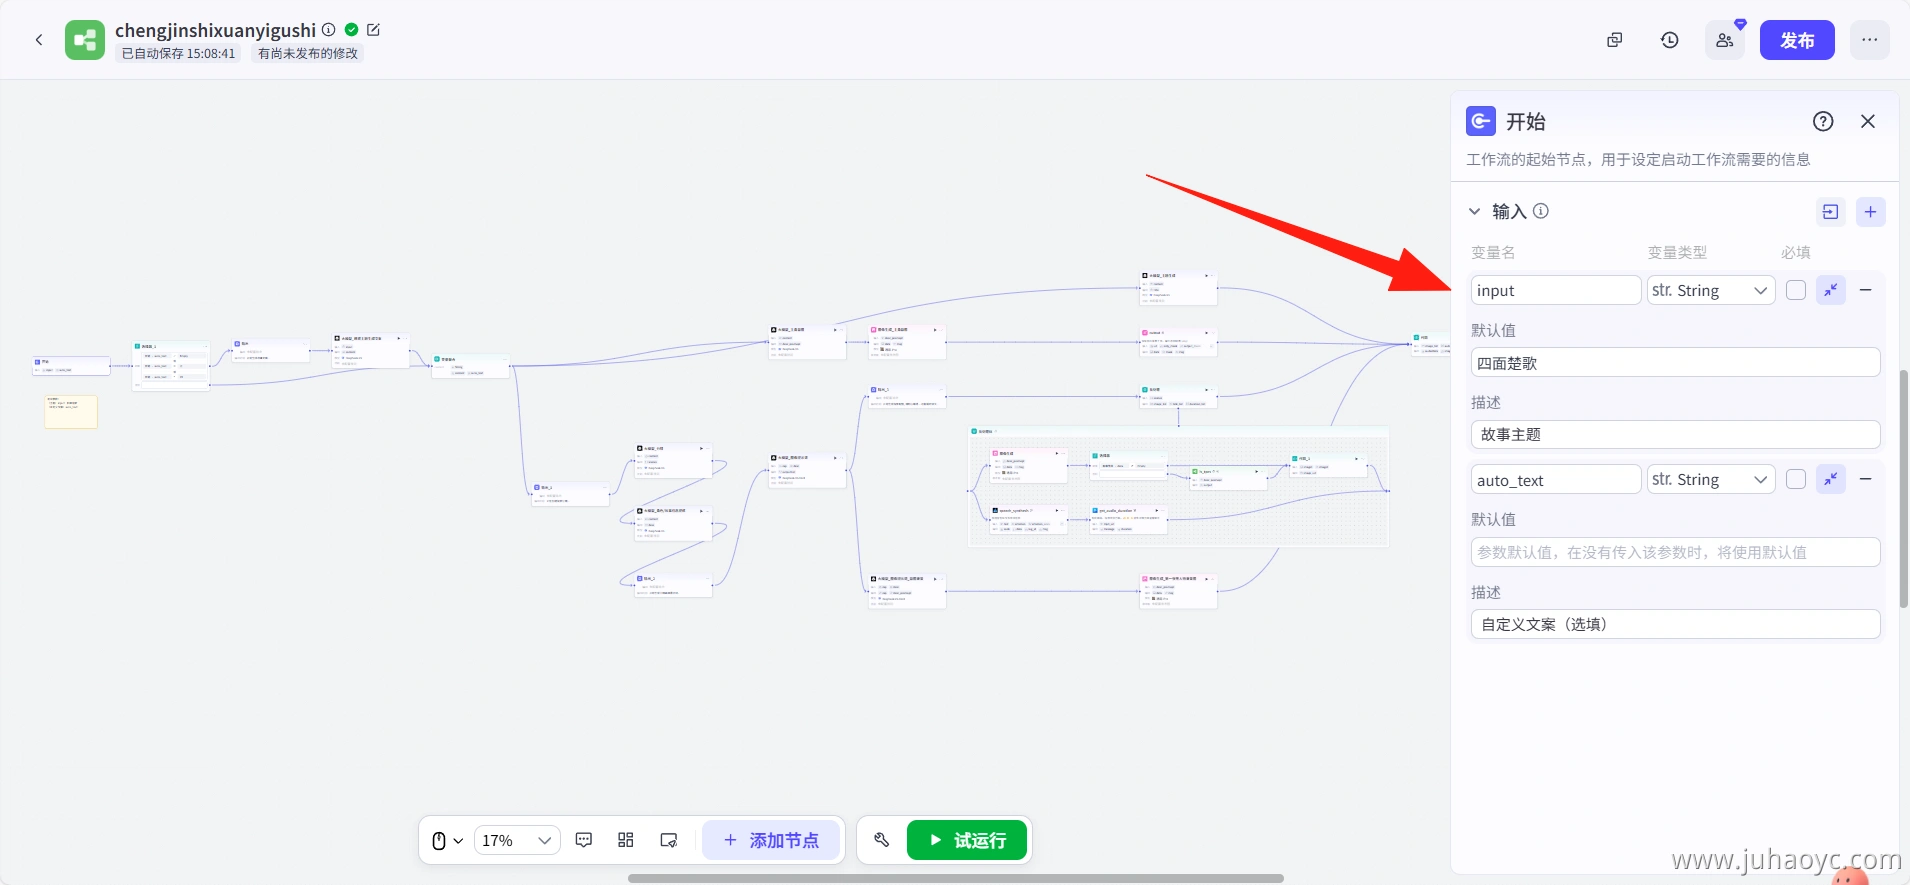Open variable type dropdown for input
Screen dimensions: 1910x885
click(x=1710, y=290)
